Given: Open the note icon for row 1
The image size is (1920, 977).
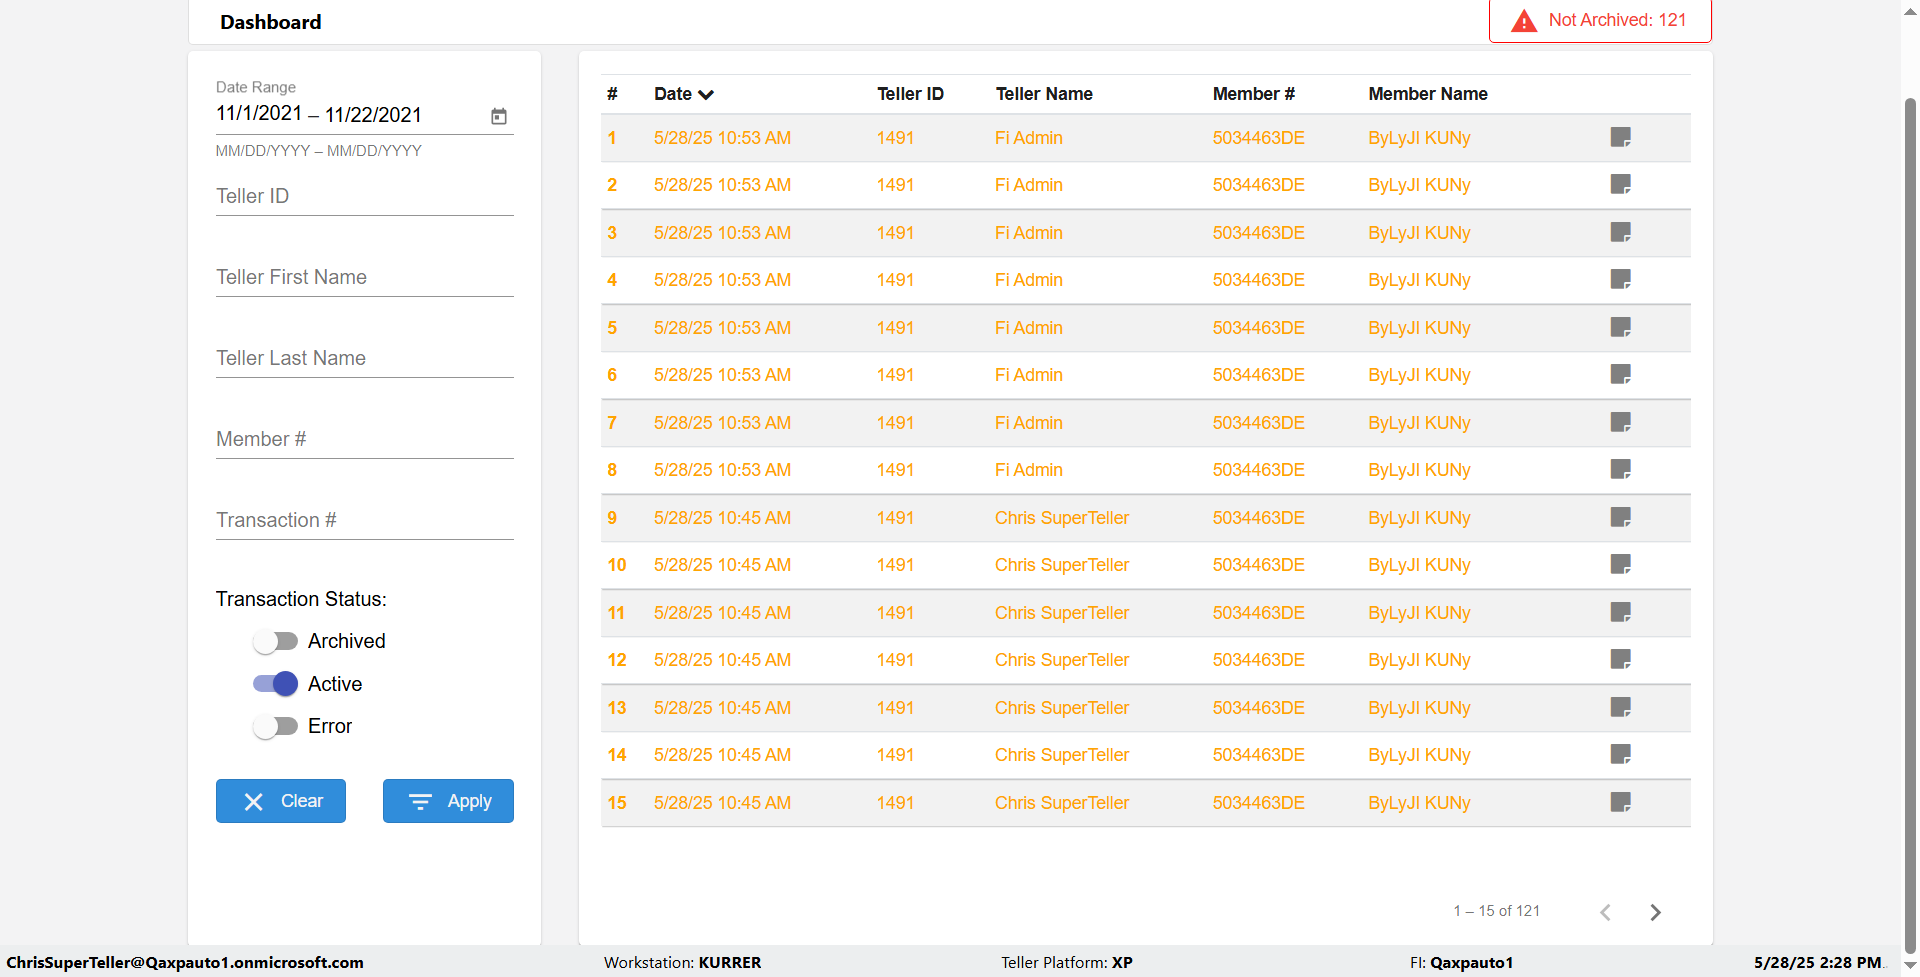Looking at the screenshot, I should pyautogui.click(x=1620, y=137).
